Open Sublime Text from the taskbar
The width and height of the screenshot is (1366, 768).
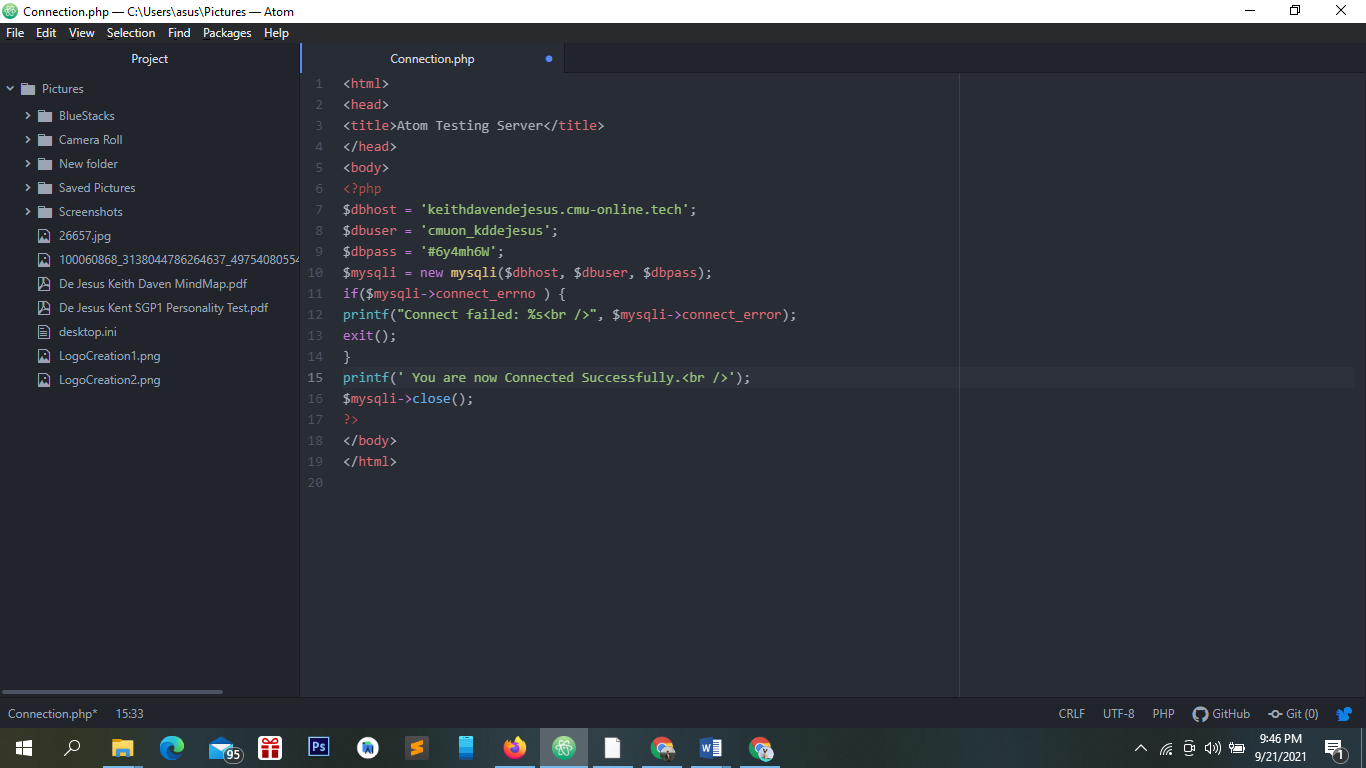417,747
